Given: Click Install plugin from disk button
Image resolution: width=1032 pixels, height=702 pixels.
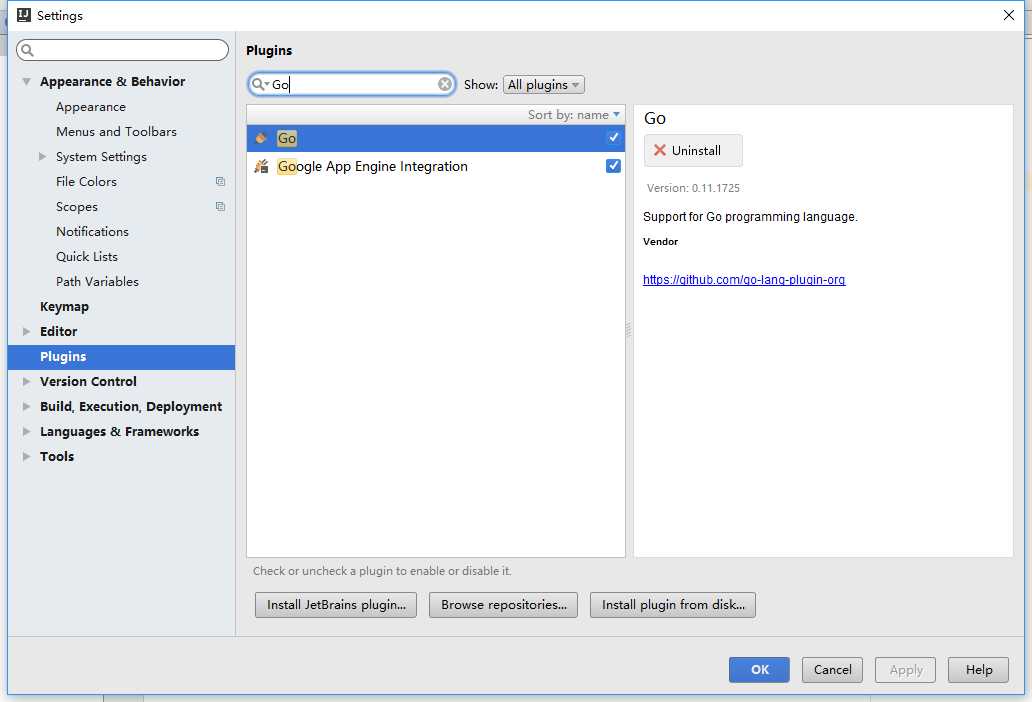Looking at the screenshot, I should (673, 605).
